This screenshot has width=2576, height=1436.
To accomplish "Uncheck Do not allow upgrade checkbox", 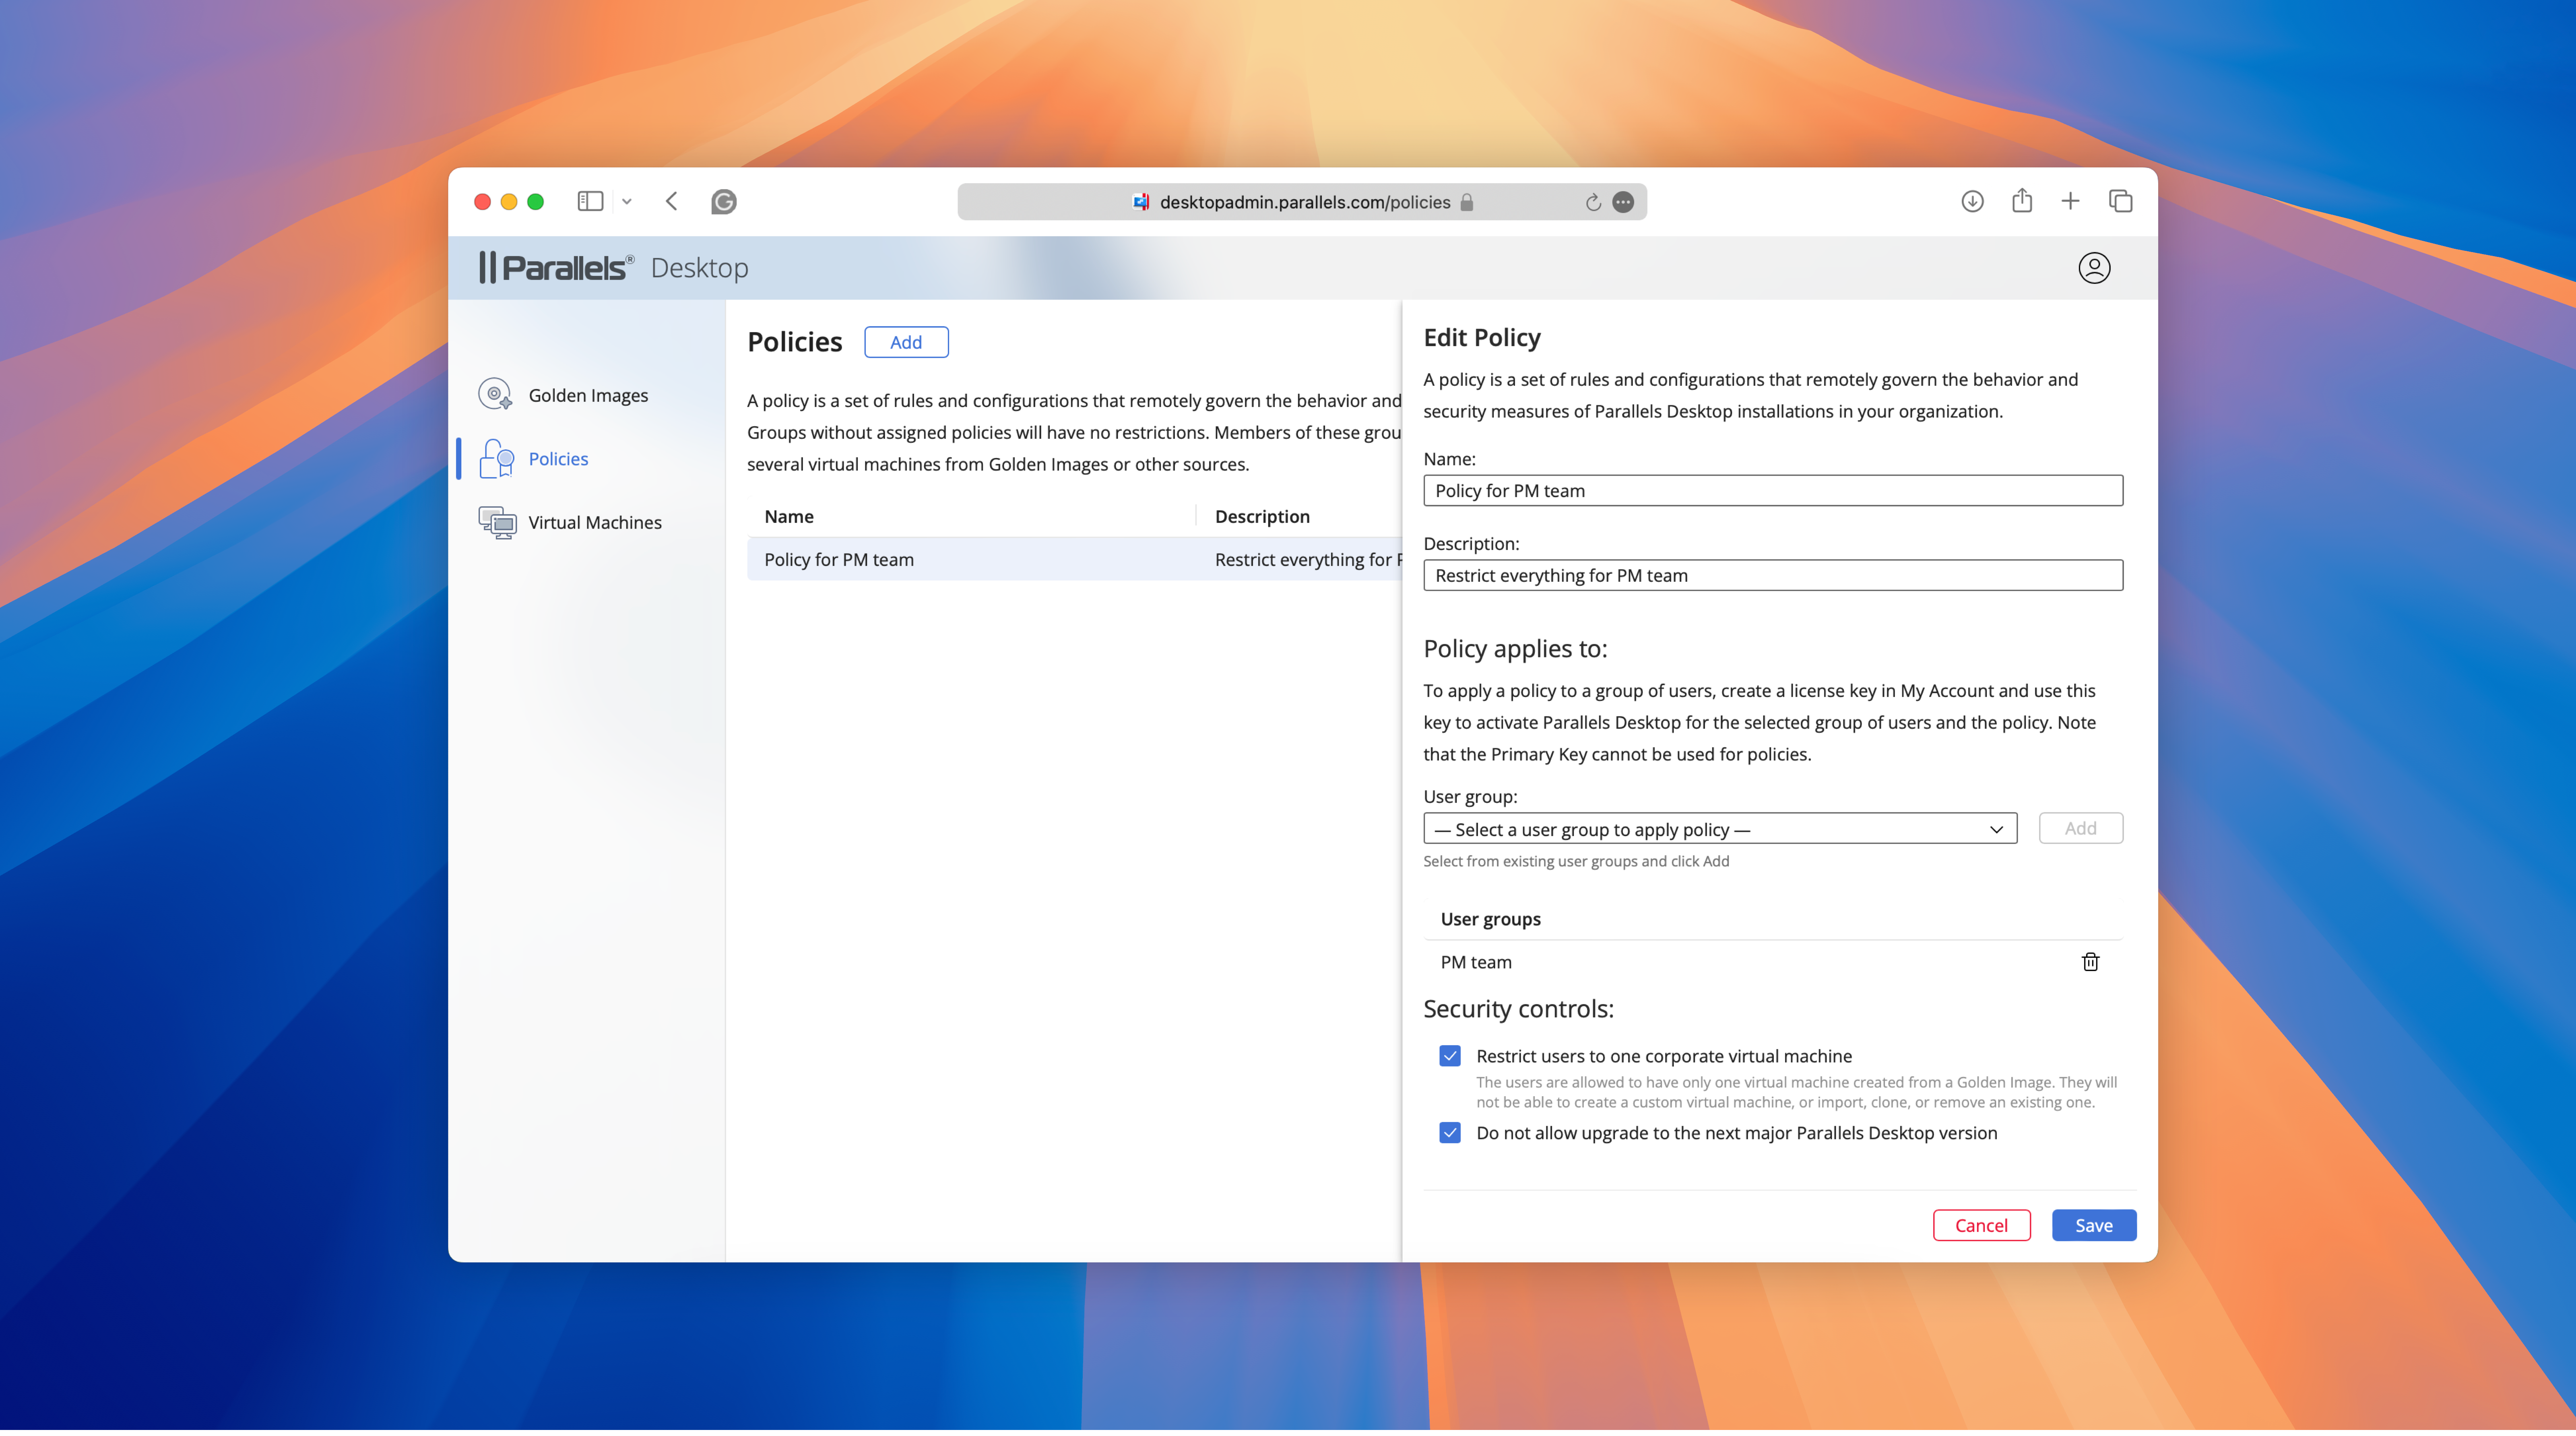I will (1449, 1132).
